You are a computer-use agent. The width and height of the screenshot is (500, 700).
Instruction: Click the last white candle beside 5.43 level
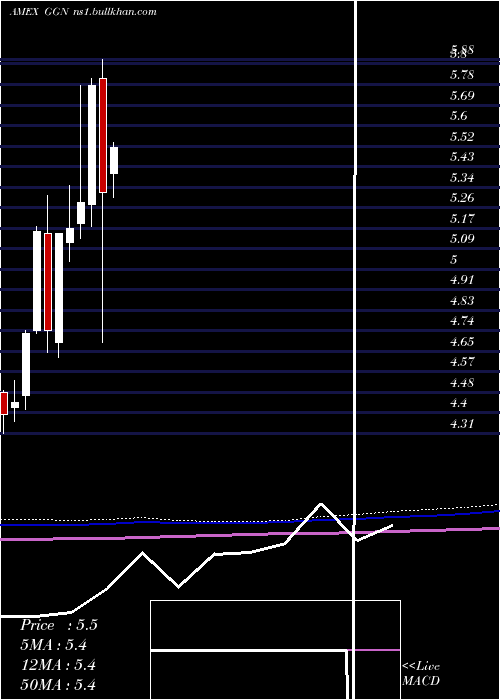click(114, 161)
